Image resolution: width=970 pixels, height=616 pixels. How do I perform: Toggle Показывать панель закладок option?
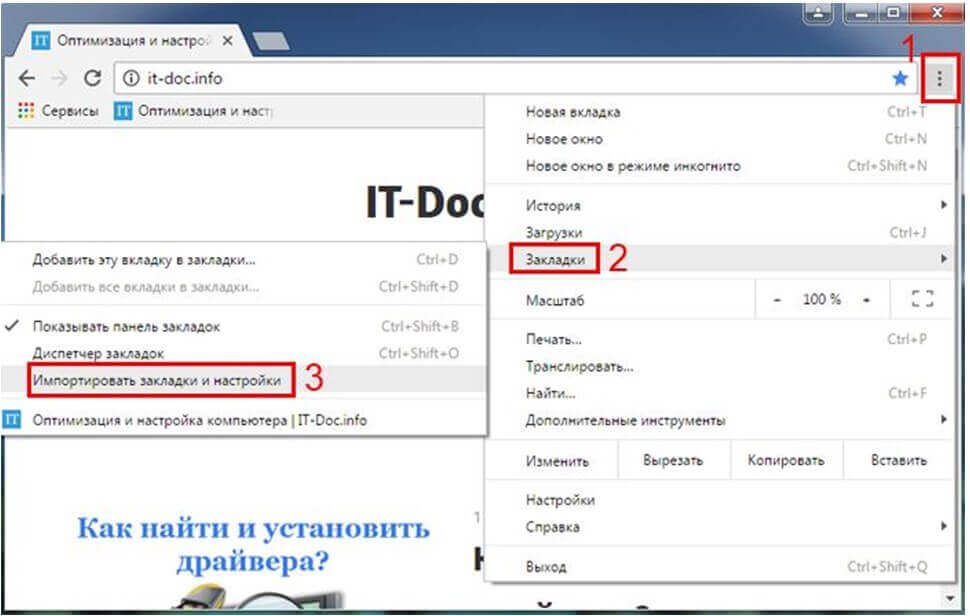pyautogui.click(x=126, y=326)
